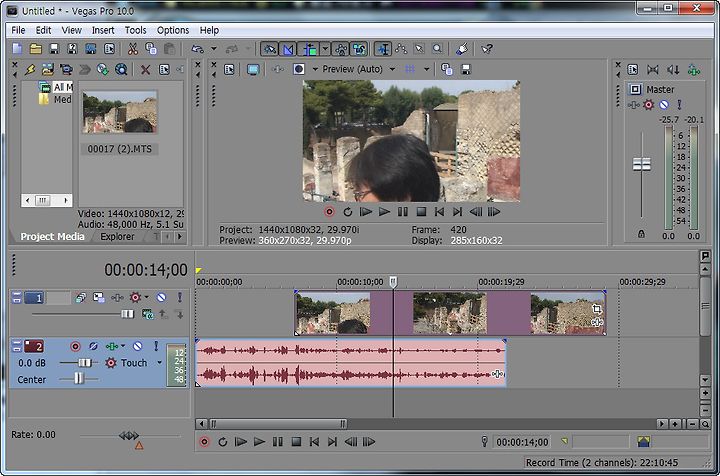Open Track Motion on video track 1
Image resolution: width=720 pixels, height=476 pixels.
click(x=98, y=297)
